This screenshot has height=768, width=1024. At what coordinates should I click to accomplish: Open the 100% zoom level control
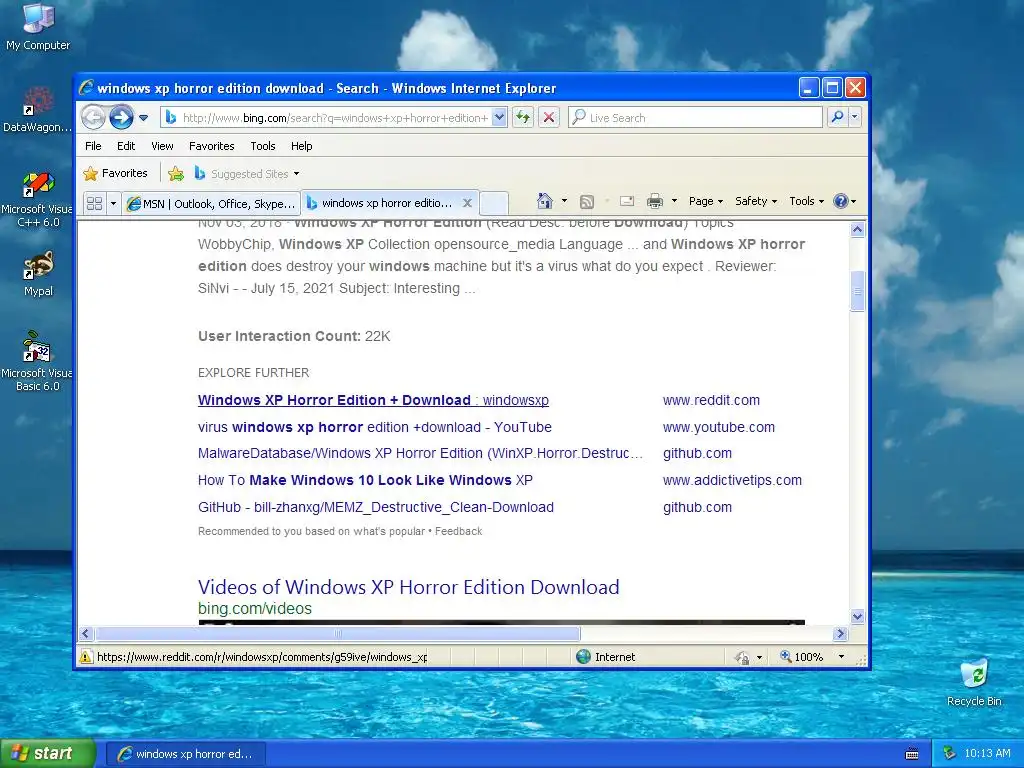(x=811, y=657)
